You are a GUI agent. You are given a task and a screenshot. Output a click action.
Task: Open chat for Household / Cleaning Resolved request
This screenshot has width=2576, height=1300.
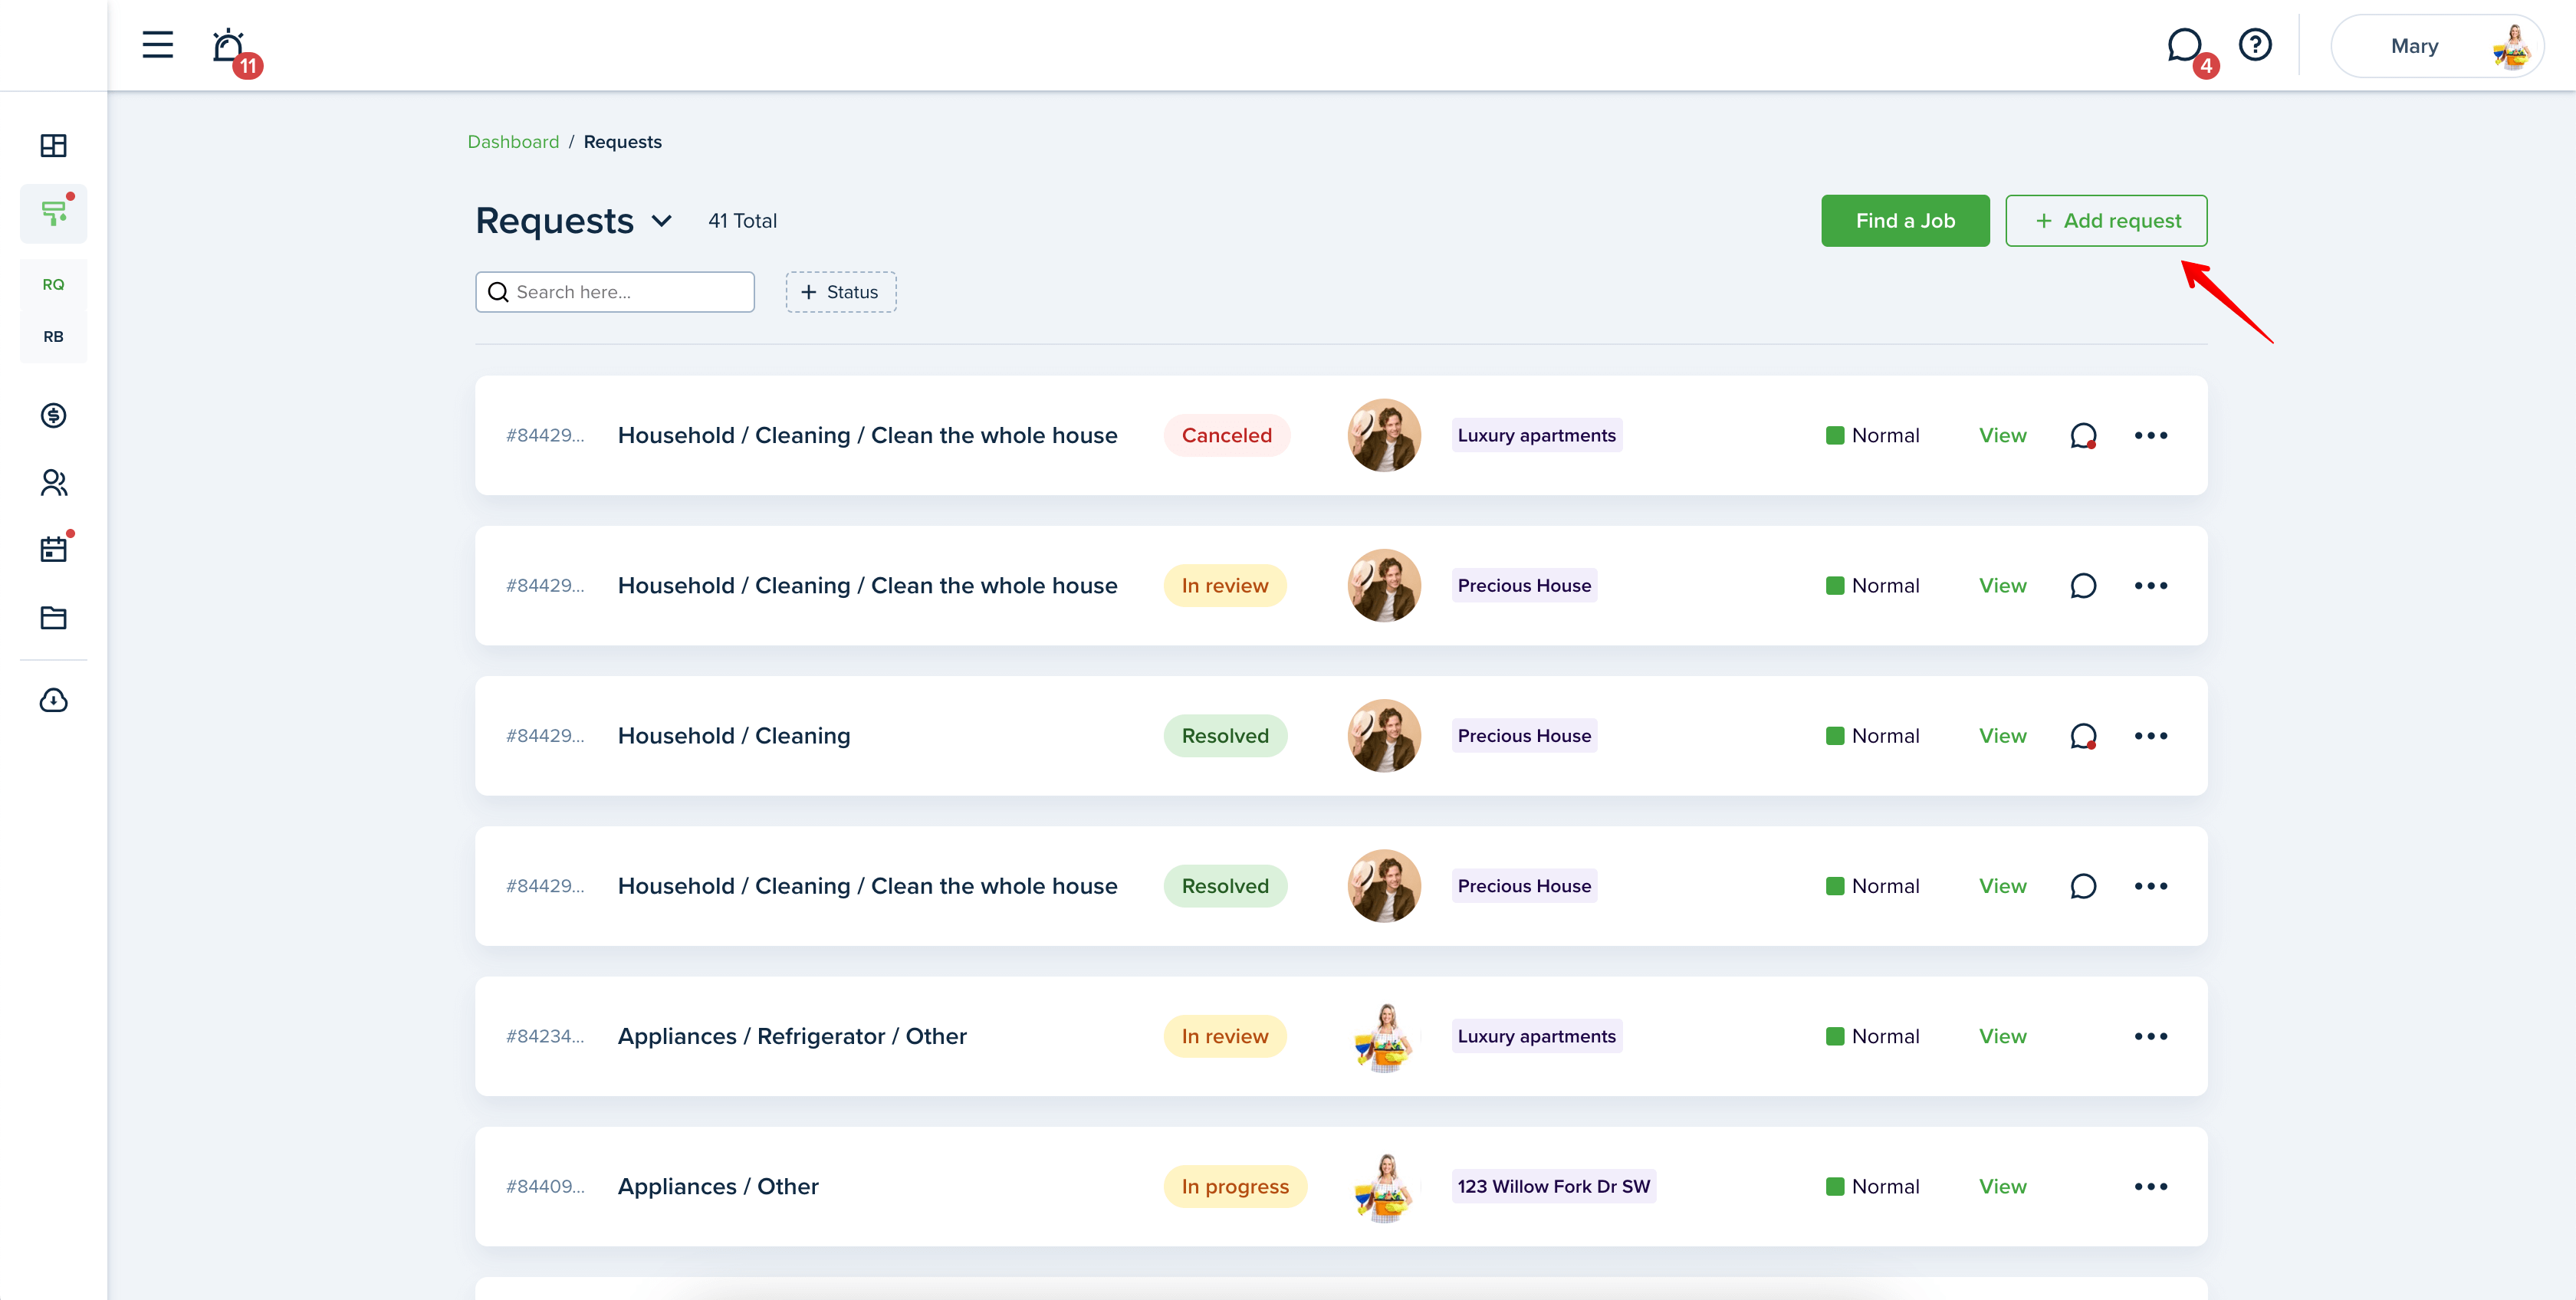(2083, 736)
